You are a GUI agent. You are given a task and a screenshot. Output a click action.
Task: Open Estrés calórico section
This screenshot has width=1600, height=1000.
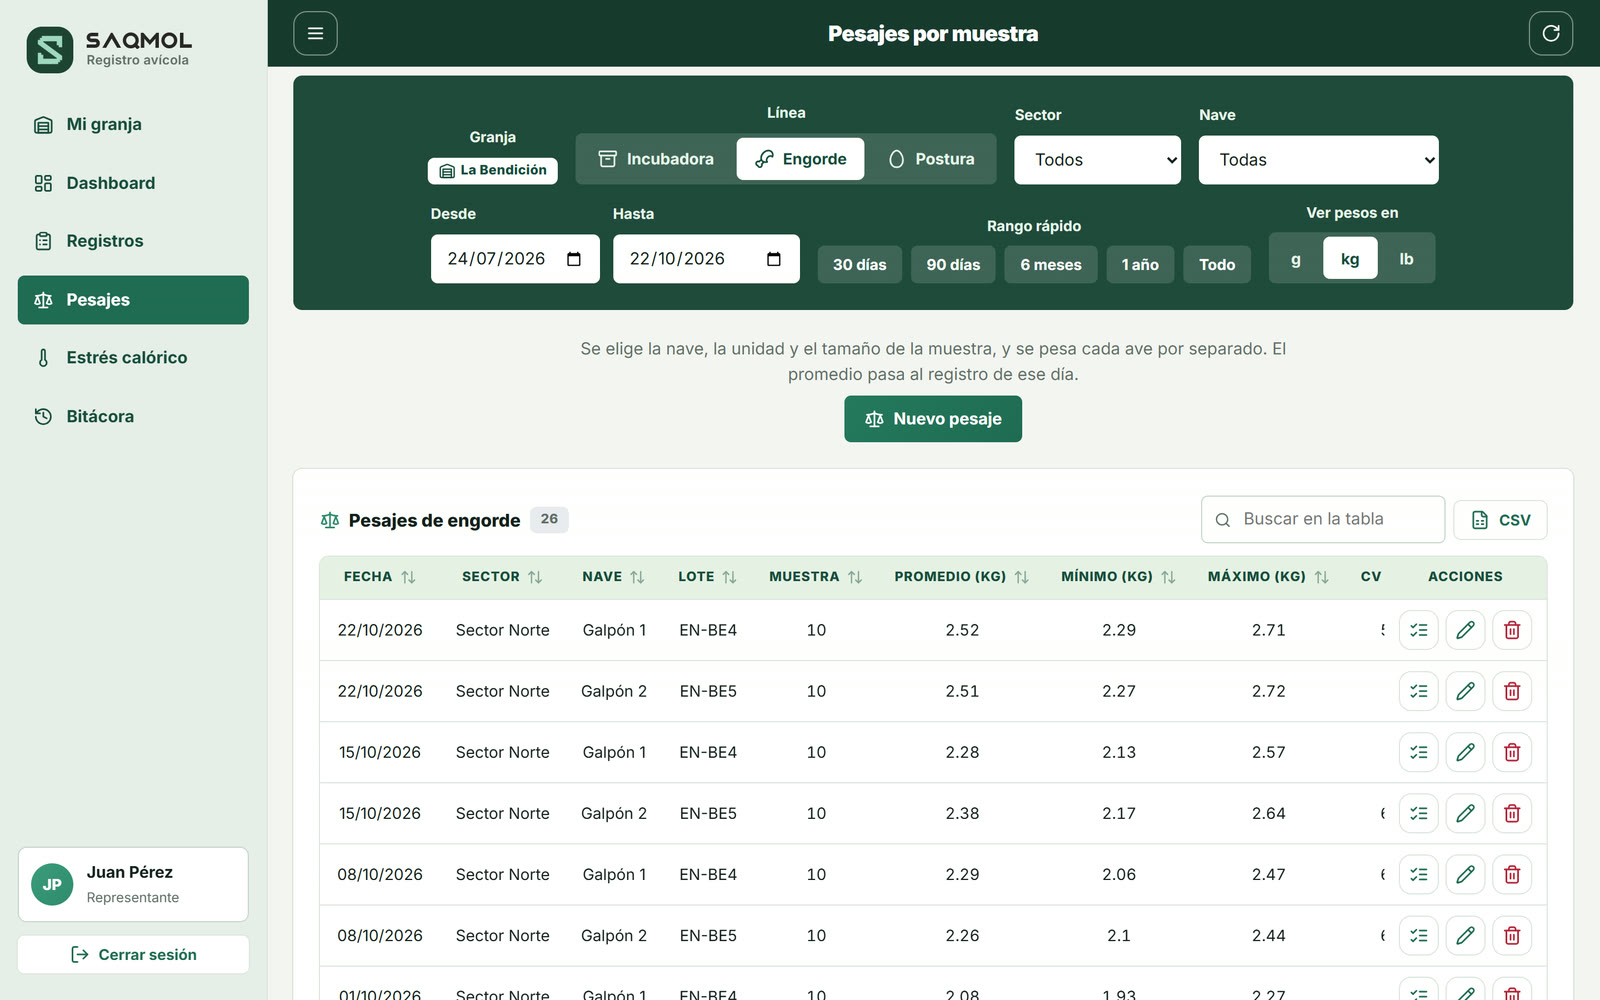[133, 358]
